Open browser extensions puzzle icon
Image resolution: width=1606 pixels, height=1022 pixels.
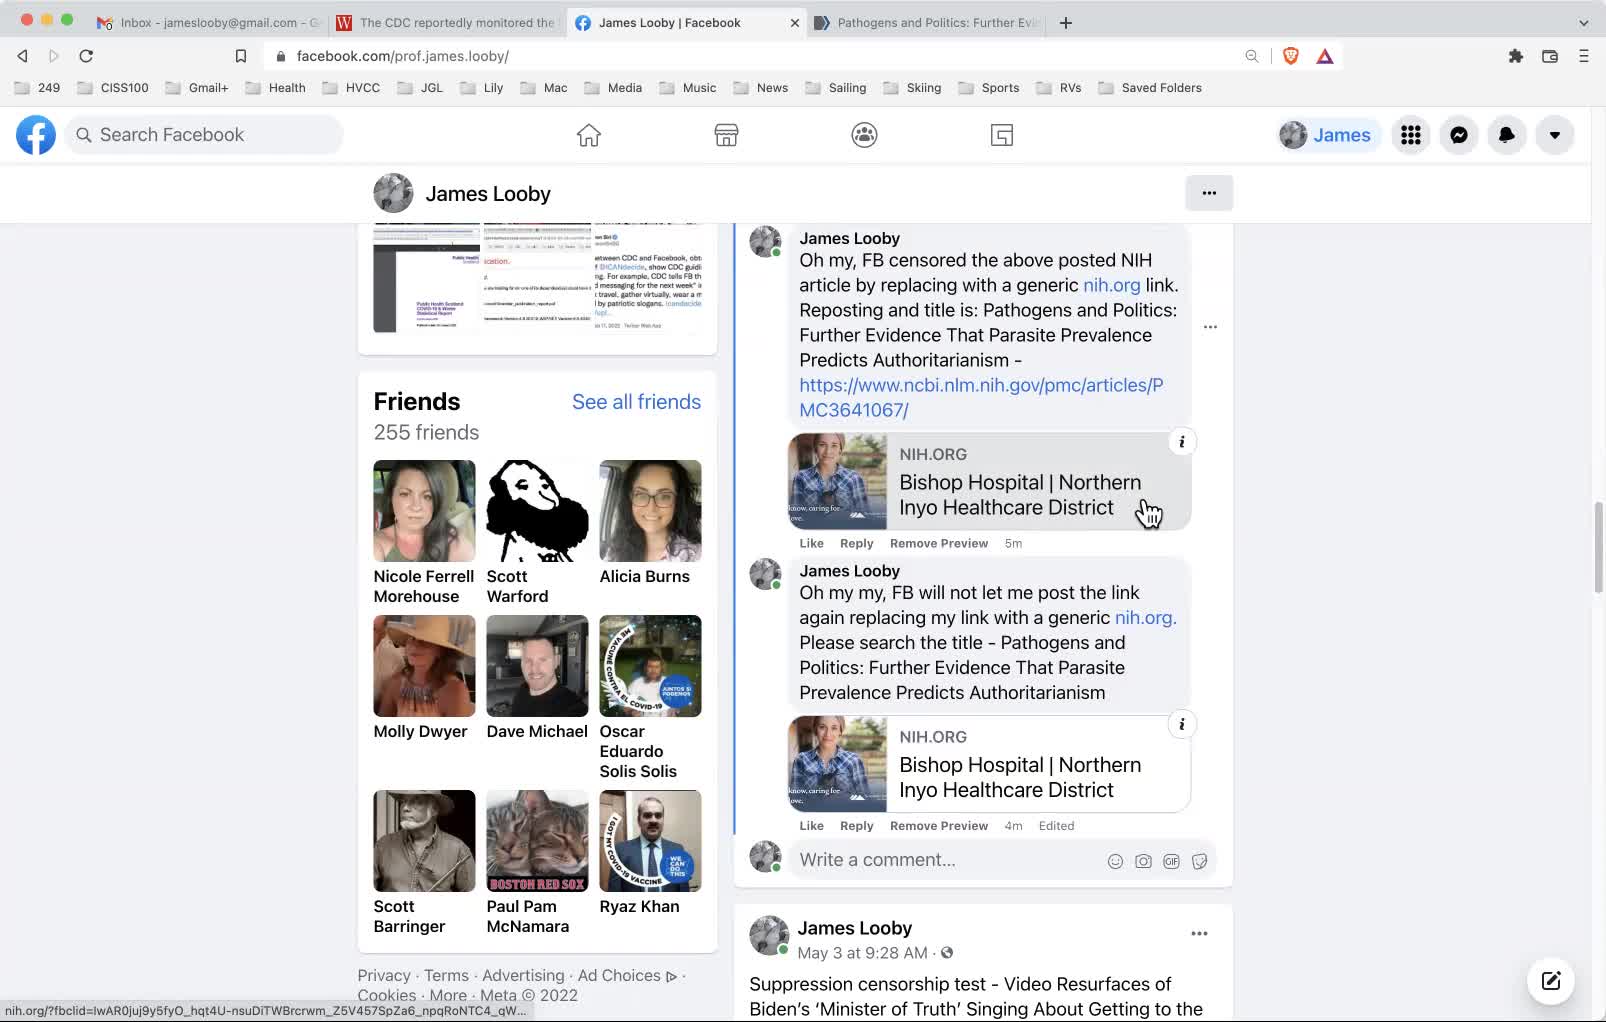pyautogui.click(x=1516, y=56)
